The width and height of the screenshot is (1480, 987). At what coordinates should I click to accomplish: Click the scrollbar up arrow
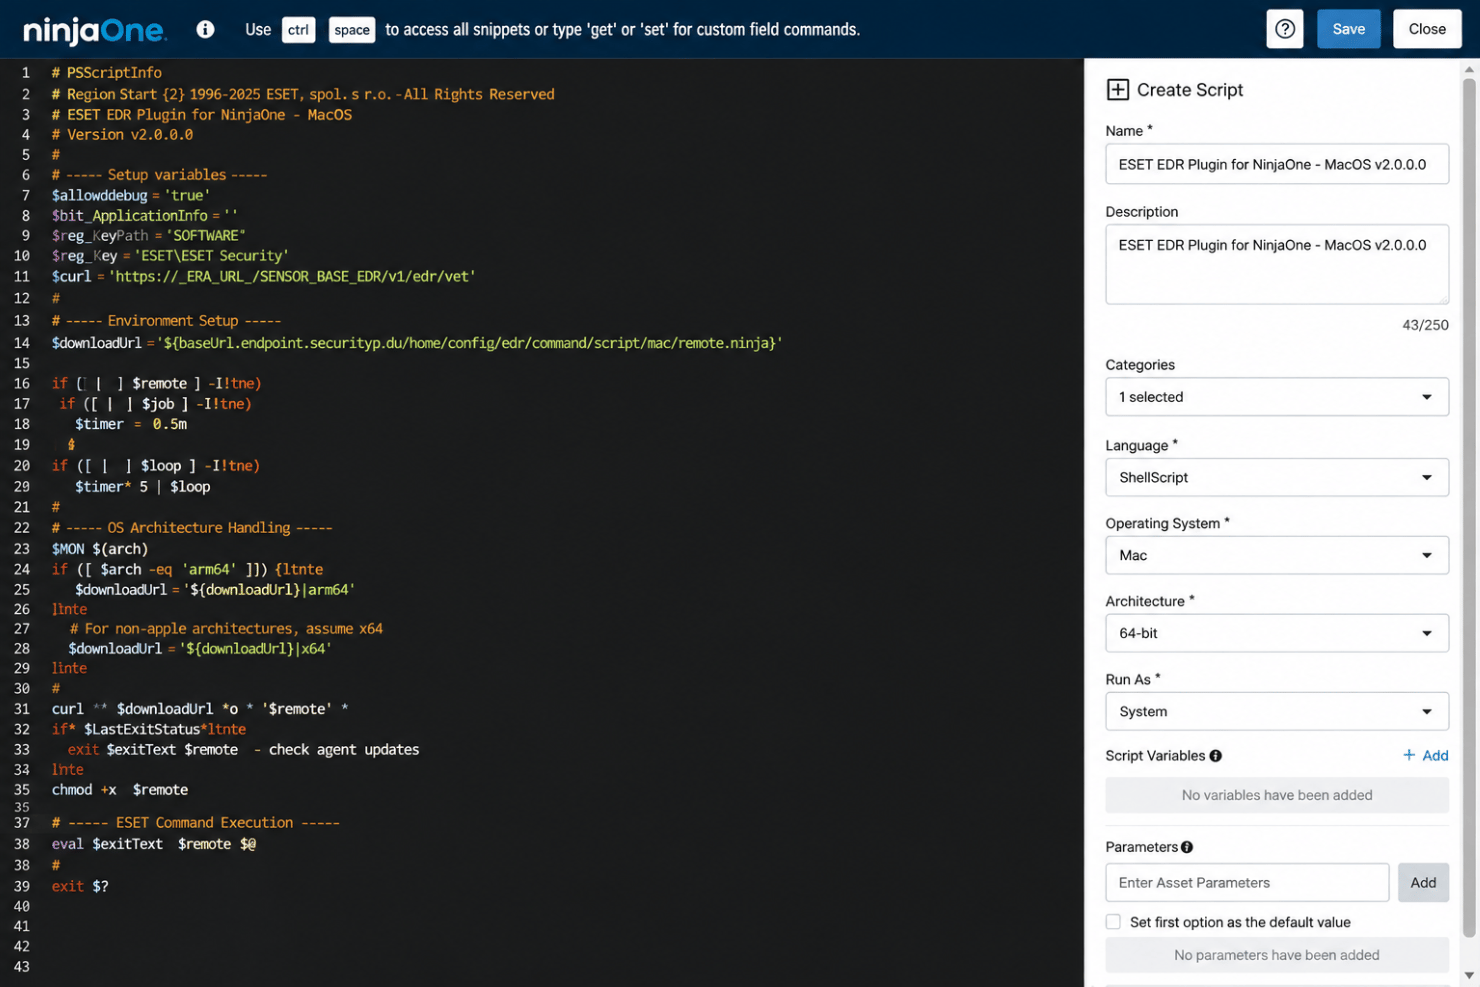(1469, 69)
